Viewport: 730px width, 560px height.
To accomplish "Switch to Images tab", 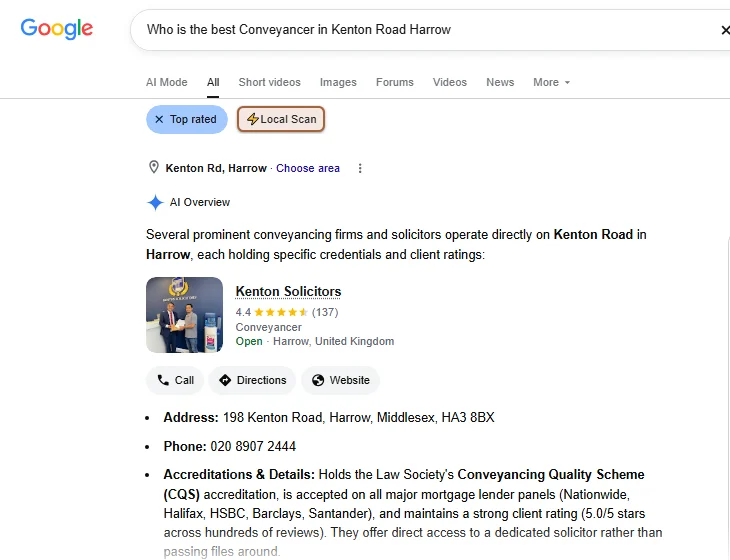I will click(x=338, y=82).
